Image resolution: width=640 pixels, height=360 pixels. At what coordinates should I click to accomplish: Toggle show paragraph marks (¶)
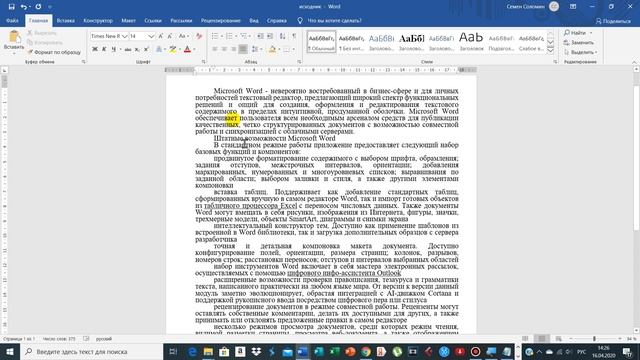pos(294,36)
